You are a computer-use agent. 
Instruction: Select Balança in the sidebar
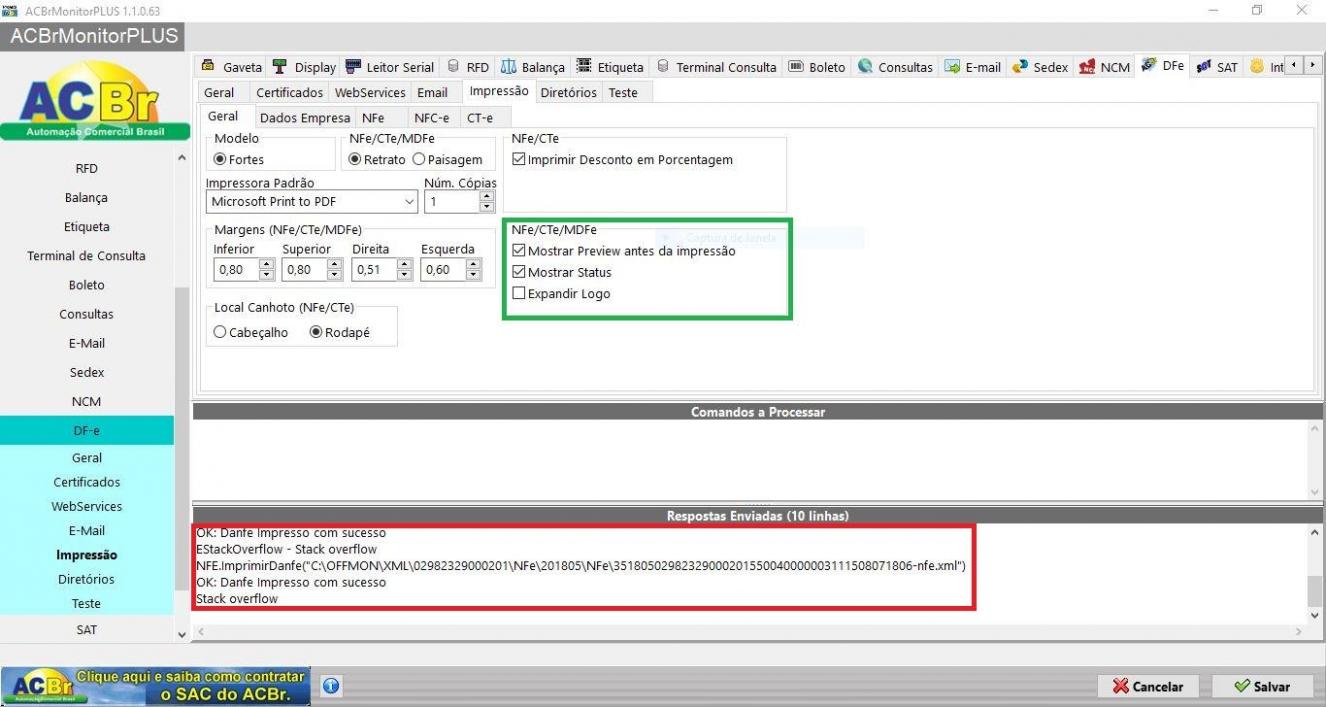[87, 198]
